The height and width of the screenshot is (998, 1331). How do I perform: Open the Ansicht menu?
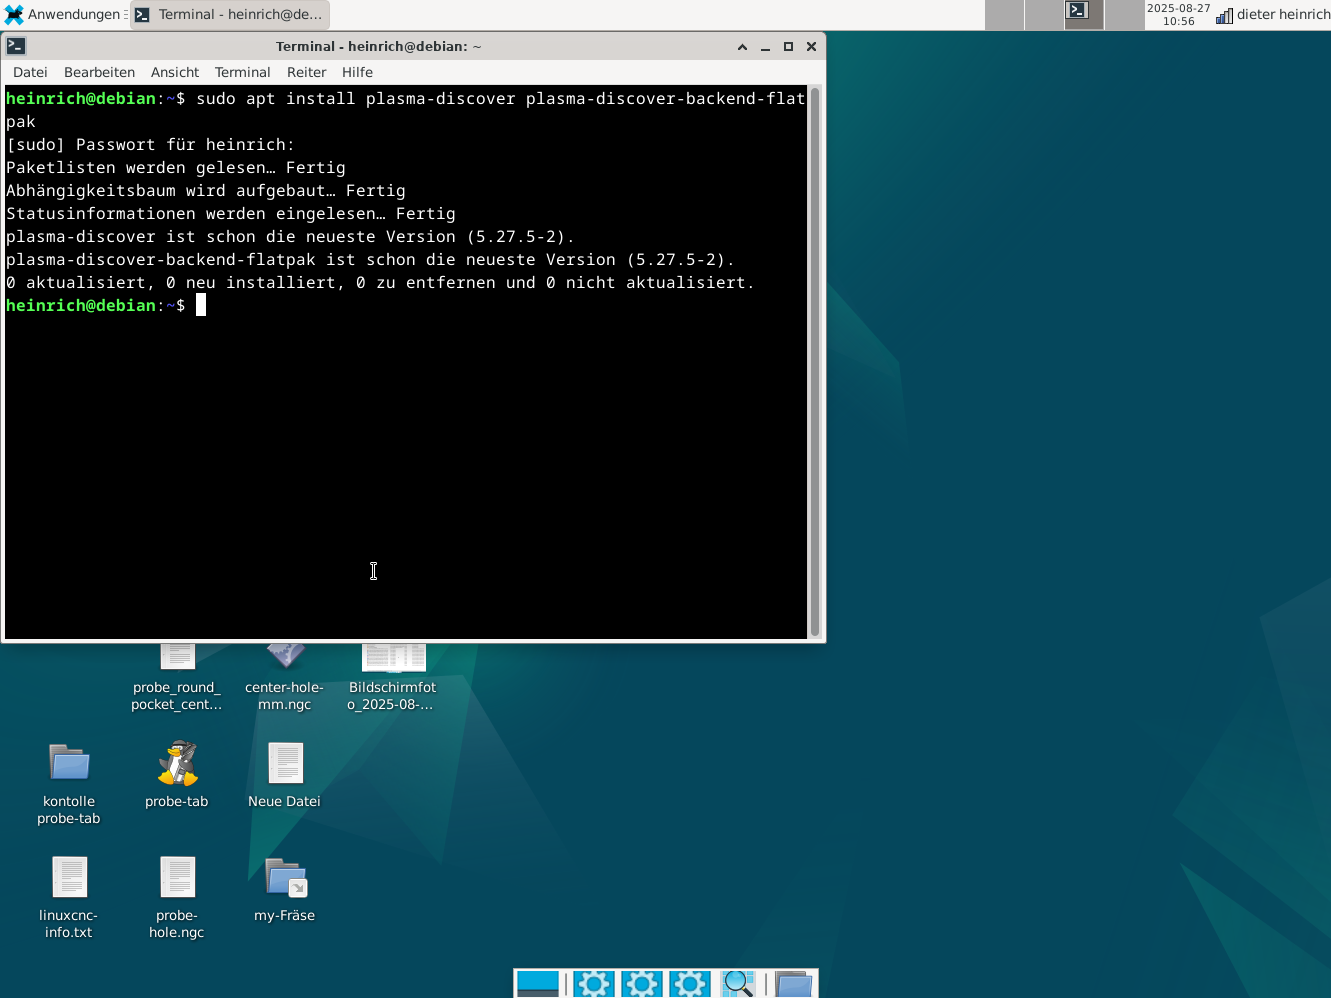(175, 72)
